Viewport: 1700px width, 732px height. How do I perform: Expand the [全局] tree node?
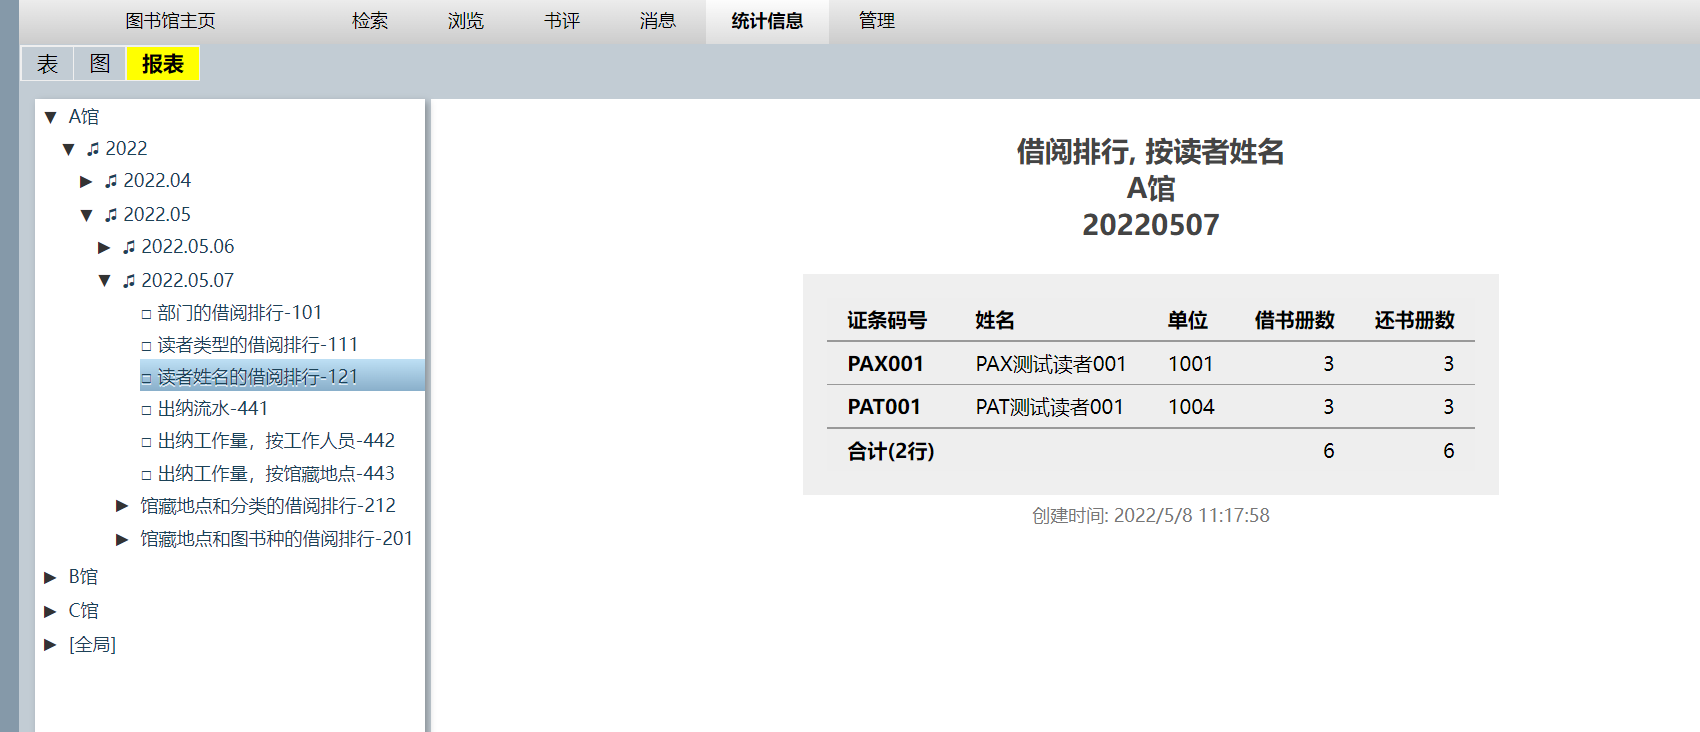tap(51, 645)
